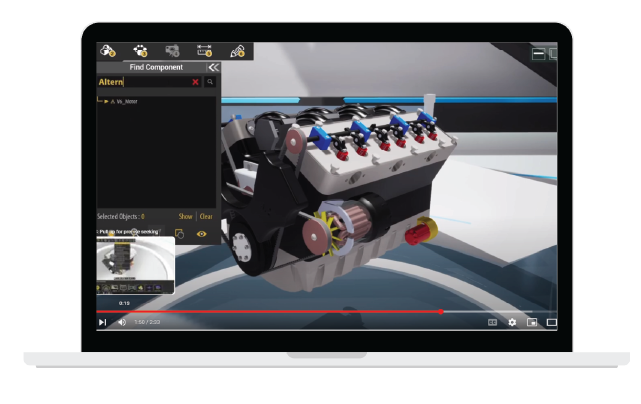Toggle video subtitles/captions button
The width and height of the screenshot is (641, 404).
[492, 322]
